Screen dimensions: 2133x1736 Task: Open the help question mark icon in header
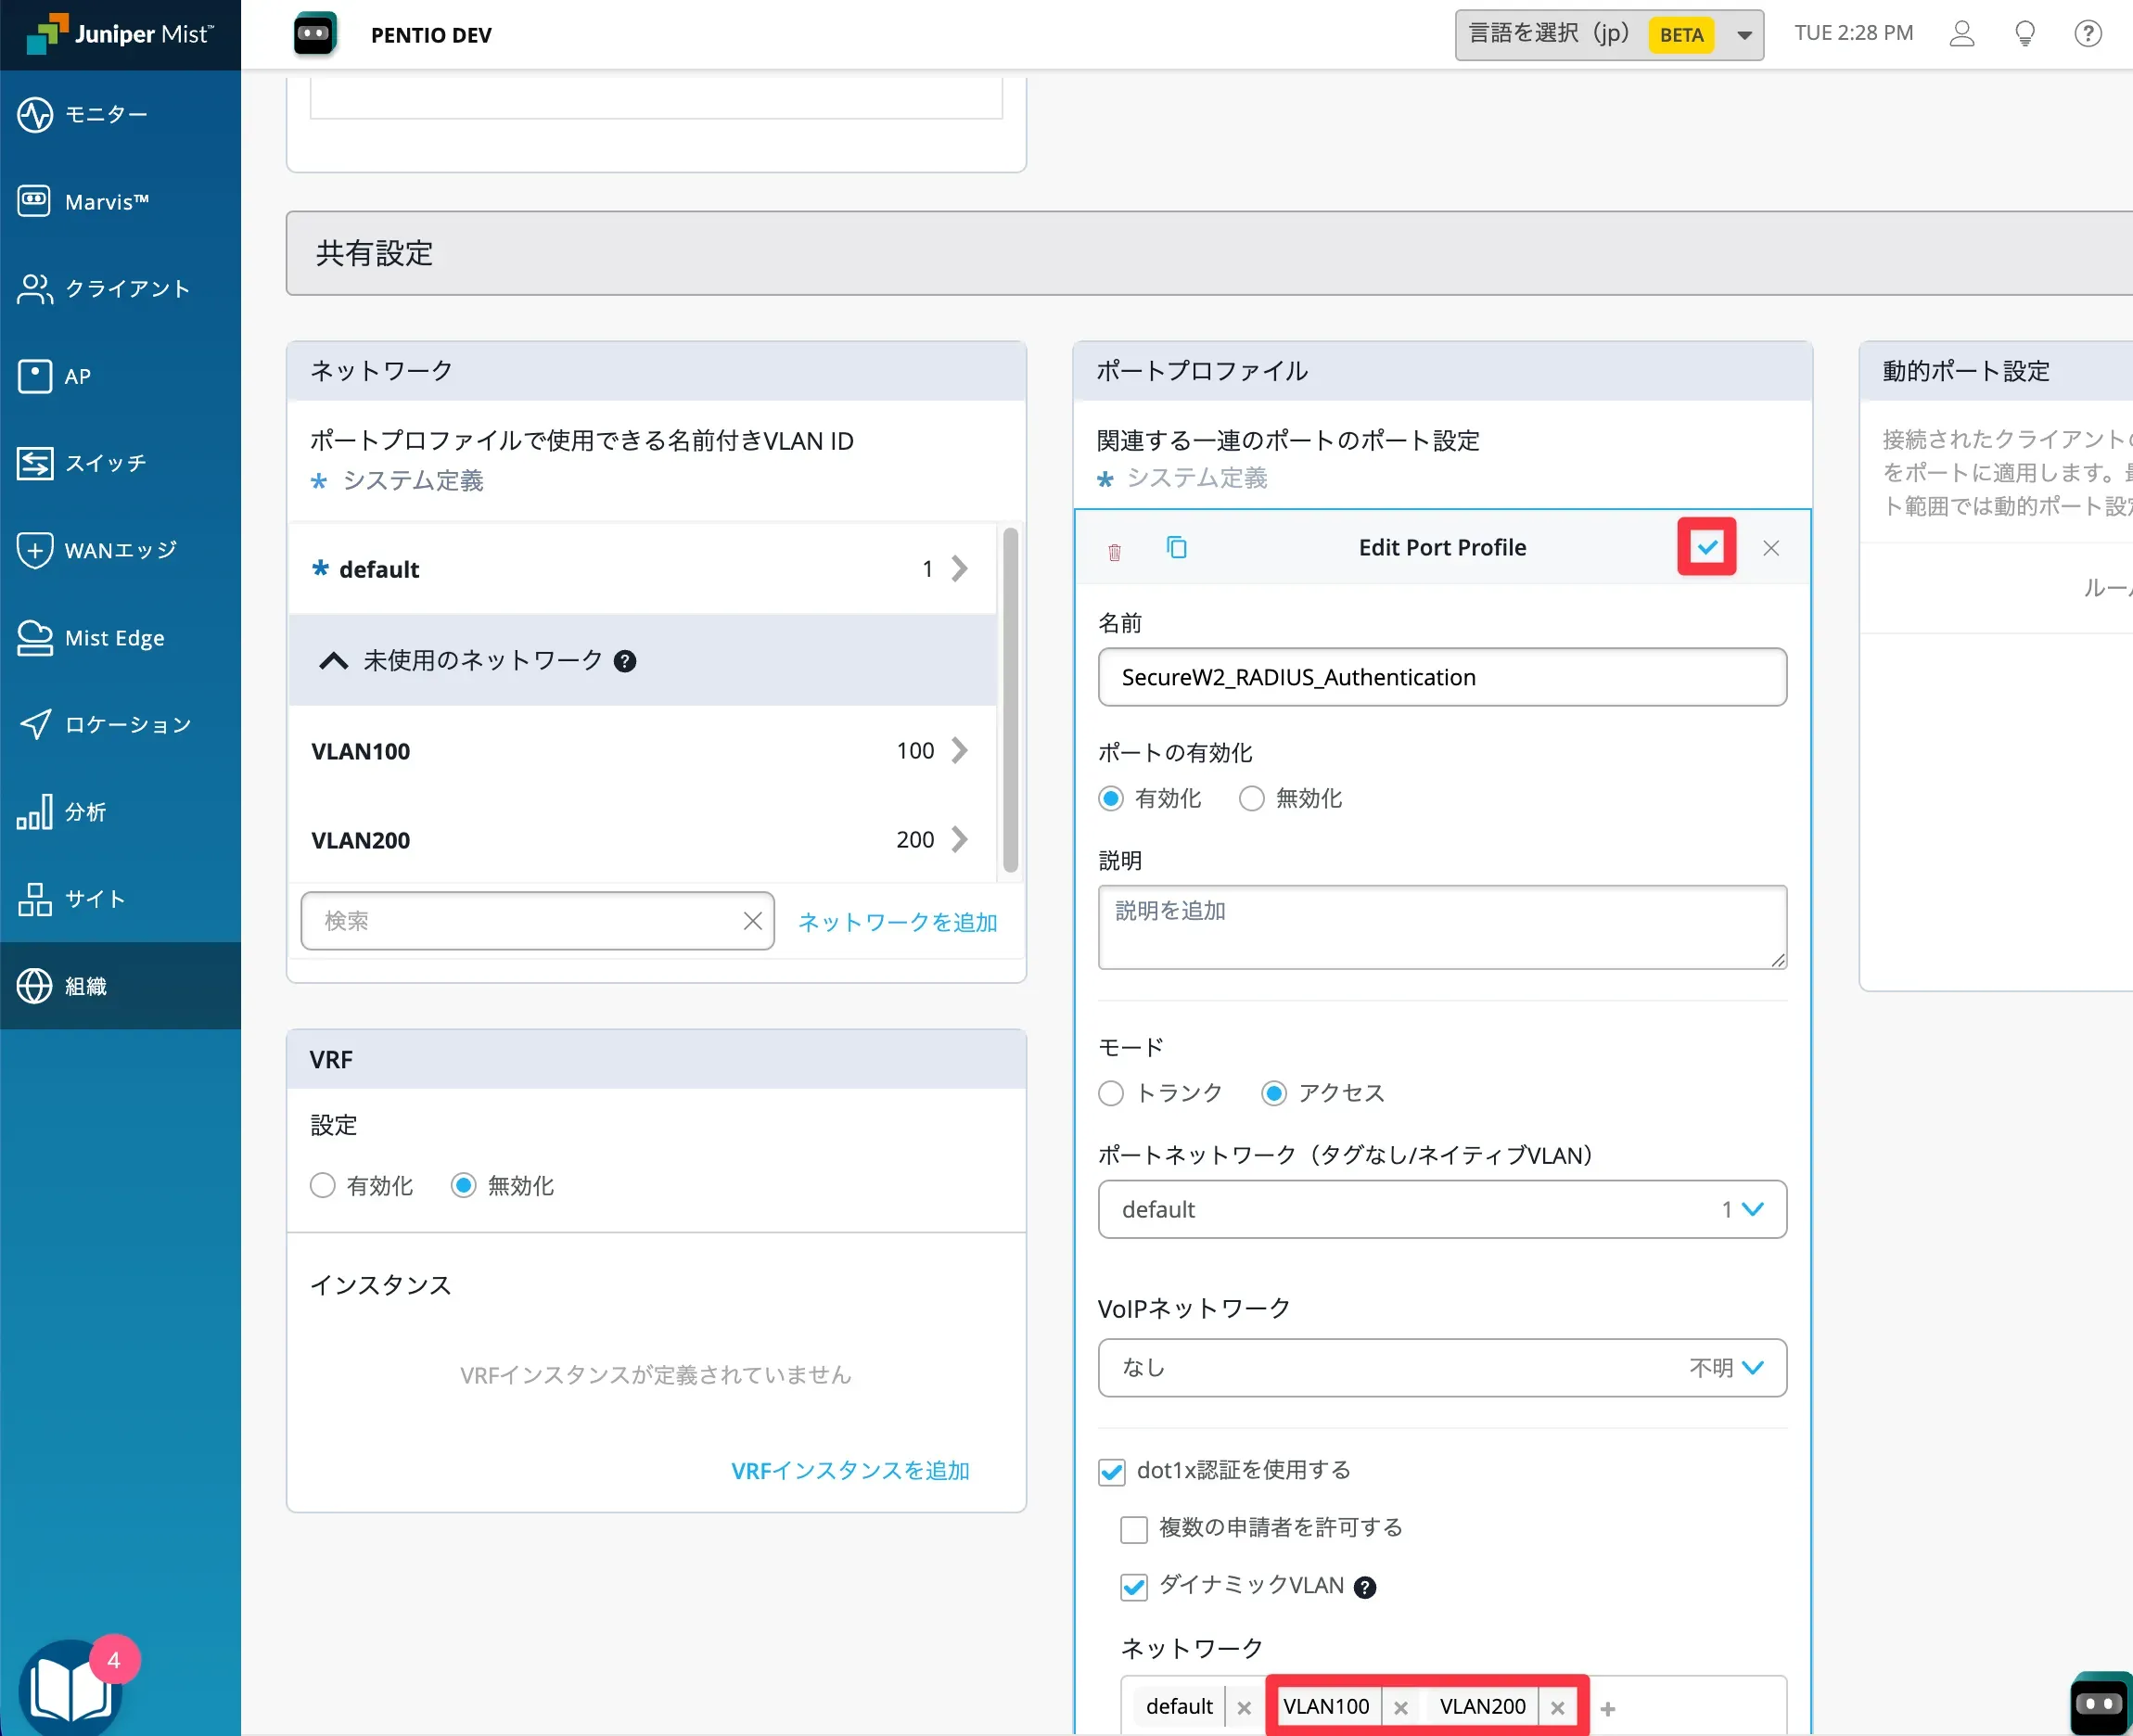click(x=2087, y=34)
